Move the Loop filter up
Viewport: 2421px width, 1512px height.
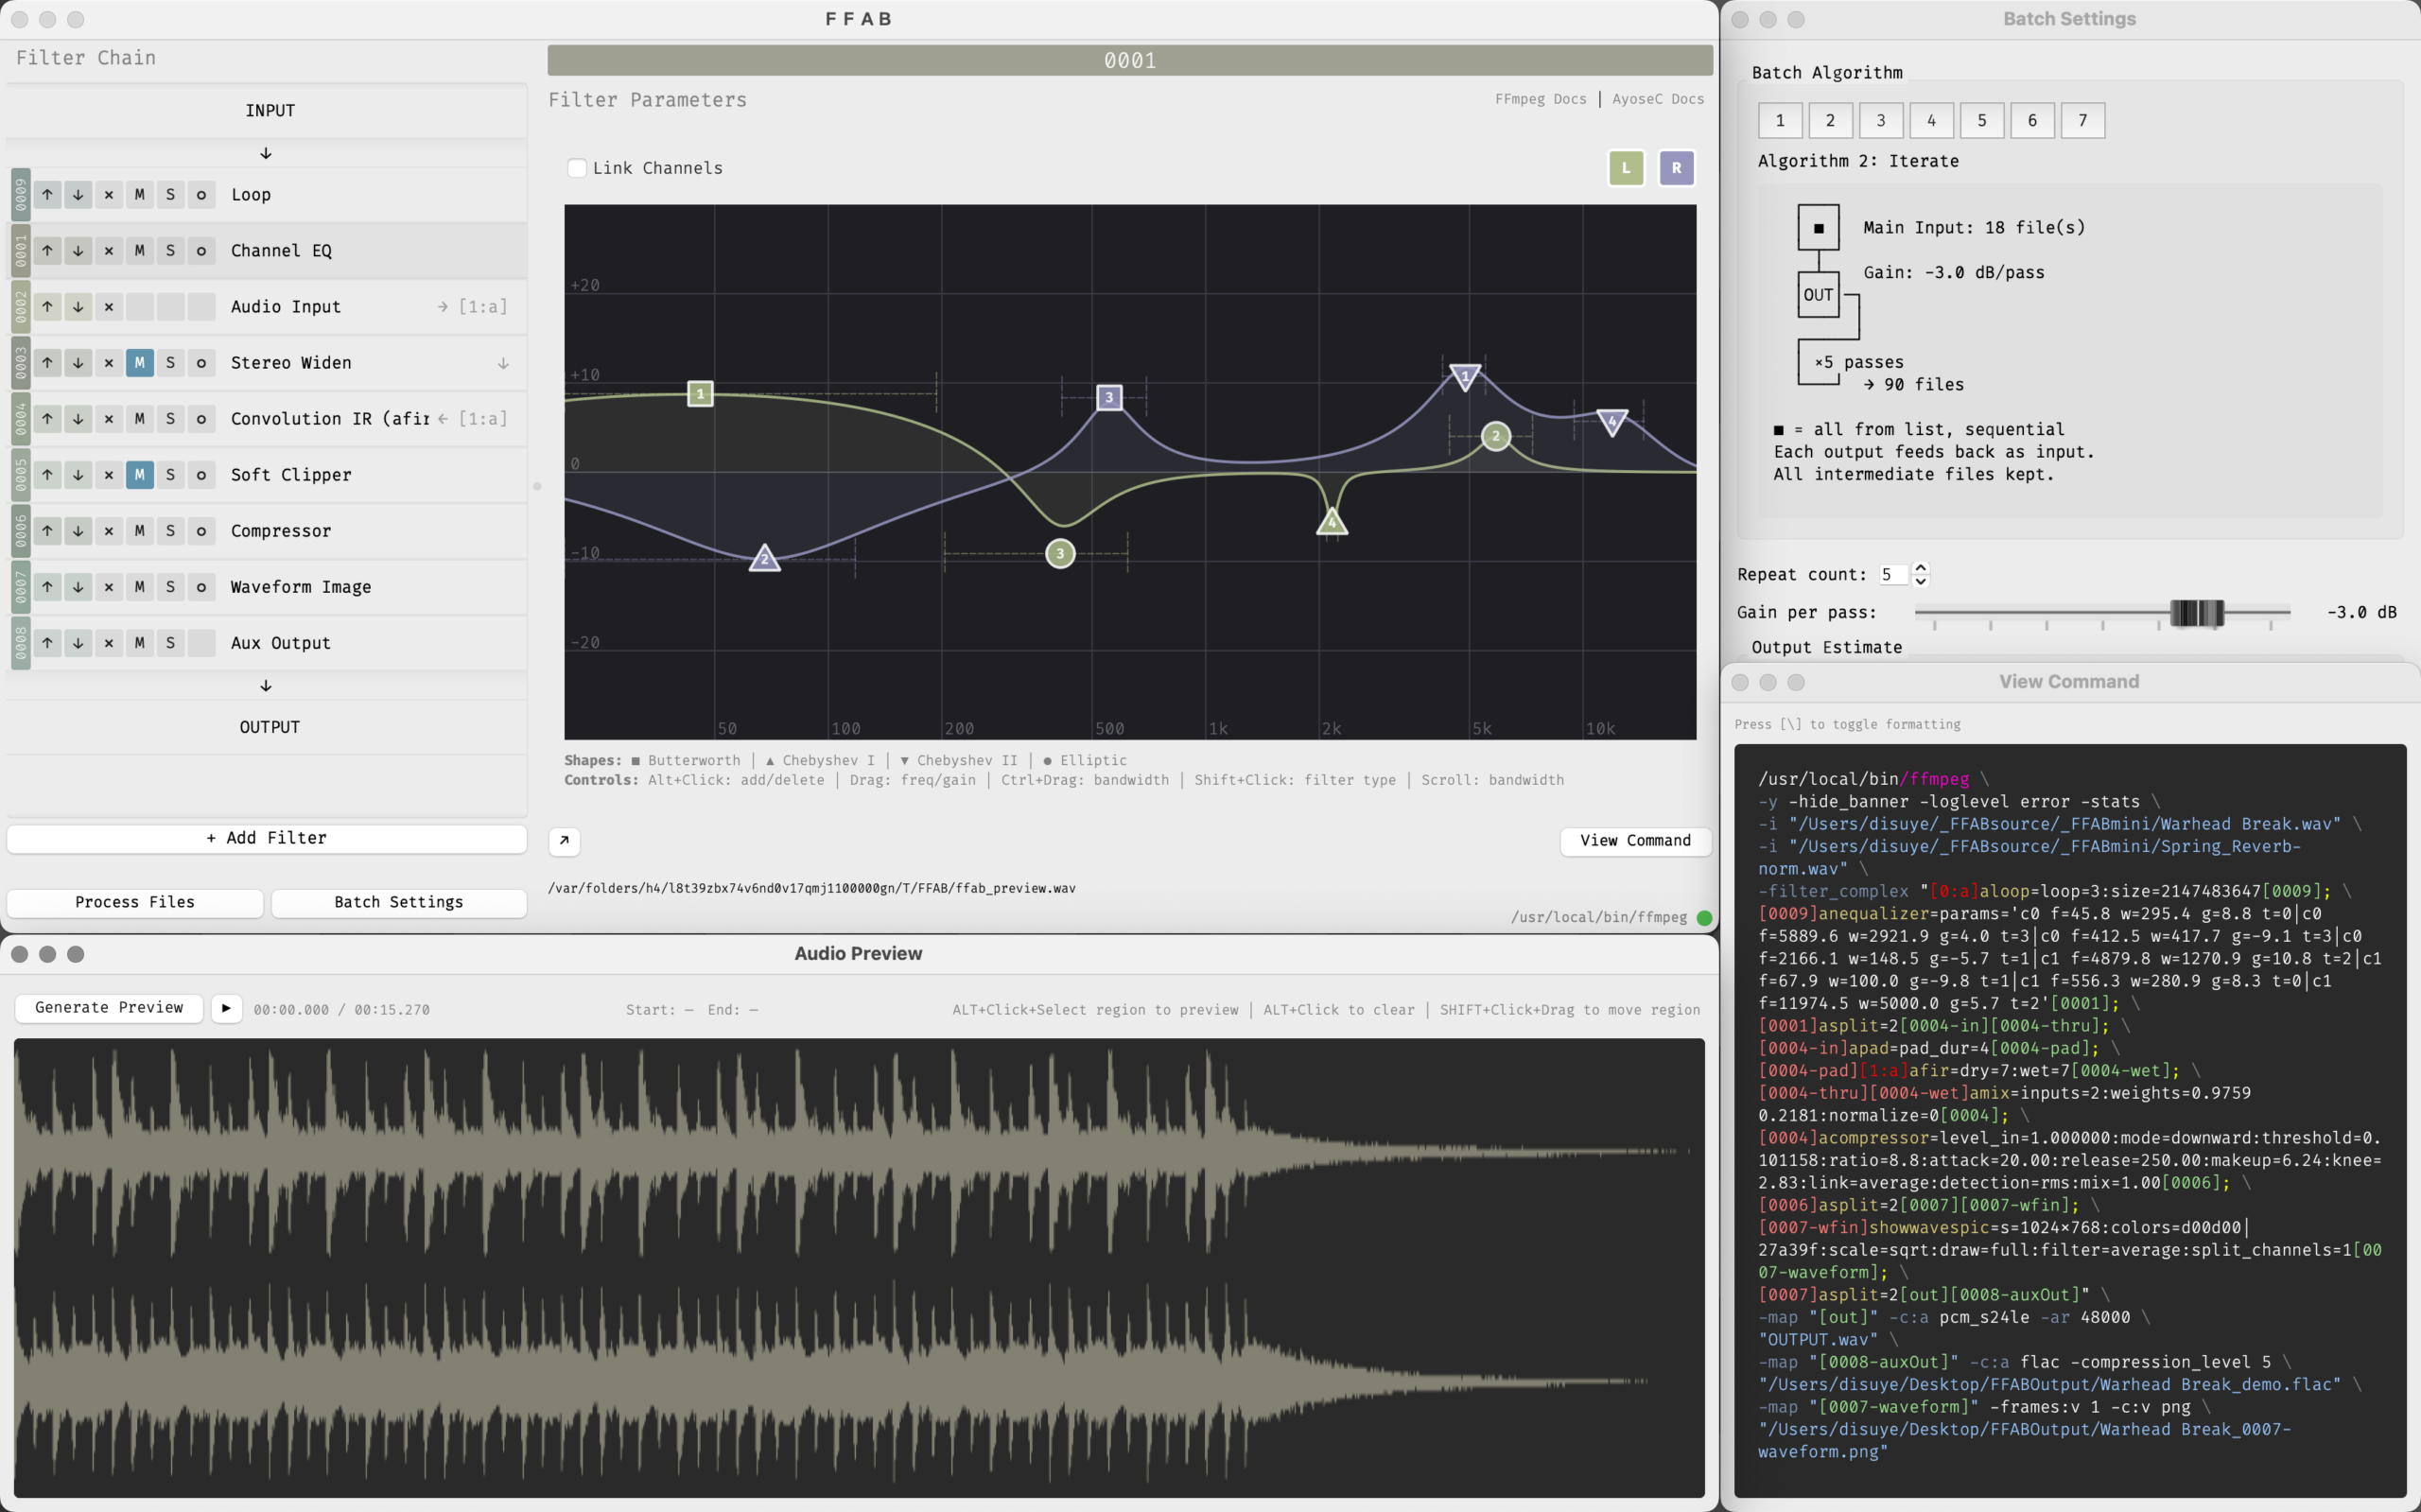point(47,195)
